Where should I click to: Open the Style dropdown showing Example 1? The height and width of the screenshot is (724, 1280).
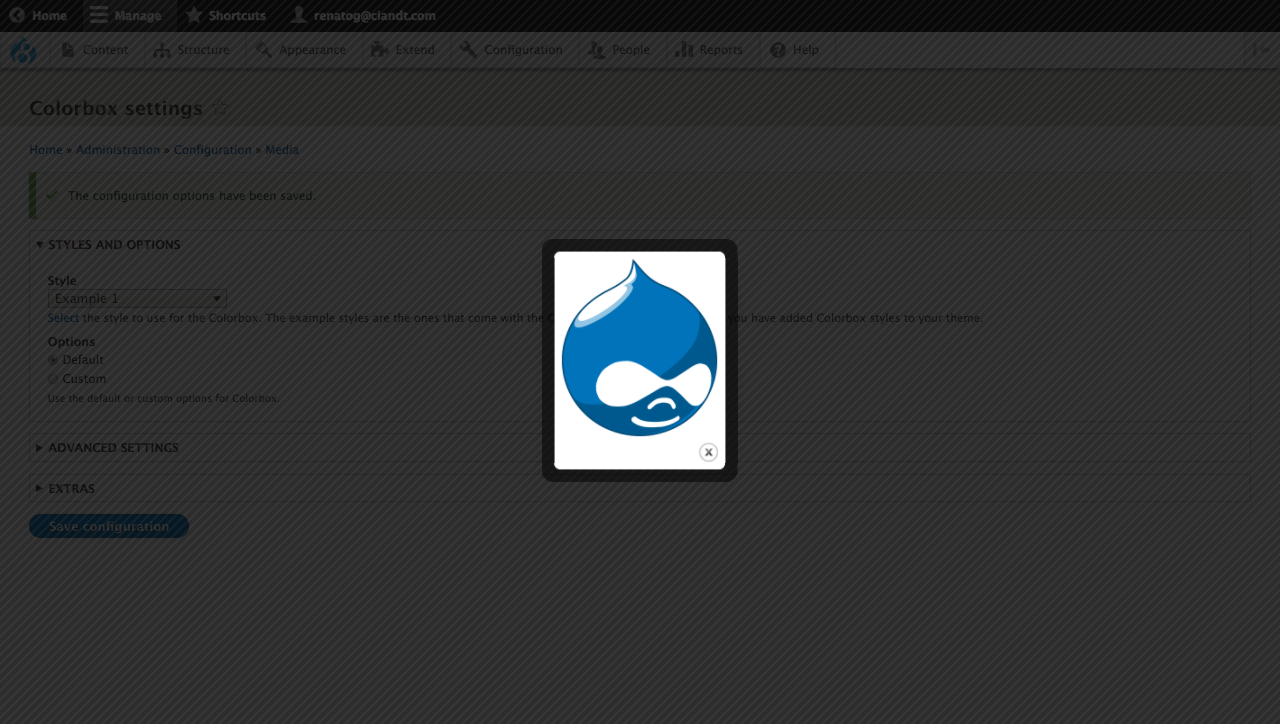pos(137,298)
